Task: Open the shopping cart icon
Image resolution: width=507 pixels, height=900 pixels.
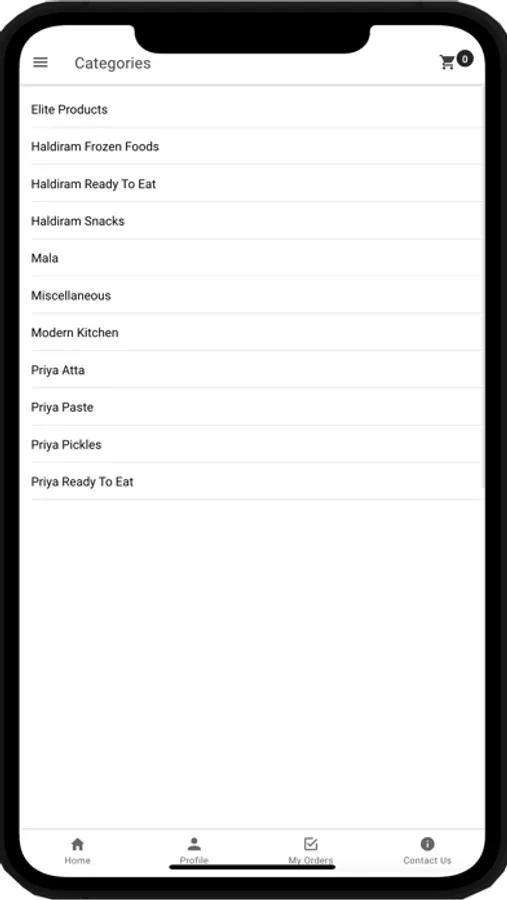Action: tap(447, 63)
